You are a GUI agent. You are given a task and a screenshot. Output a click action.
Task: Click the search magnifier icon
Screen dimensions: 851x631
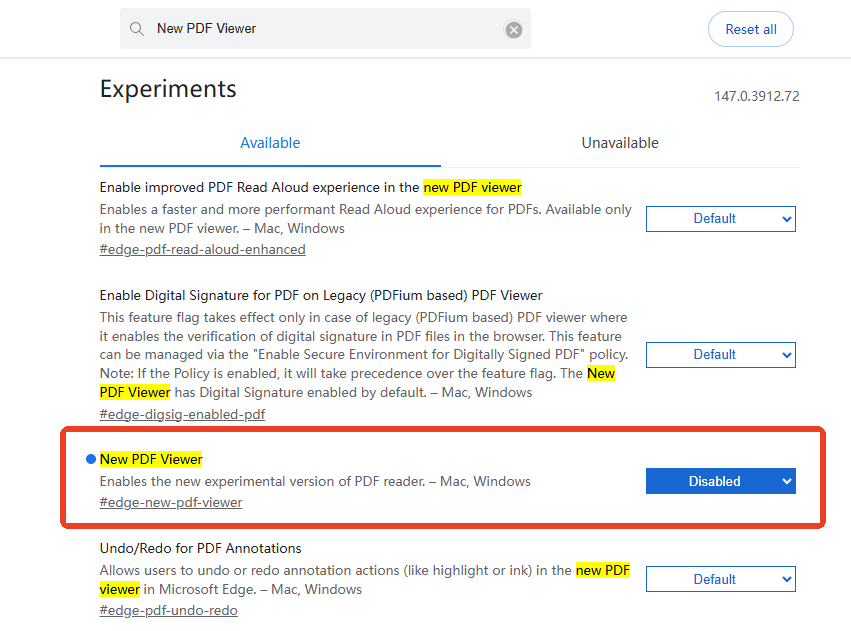pyautogui.click(x=137, y=29)
